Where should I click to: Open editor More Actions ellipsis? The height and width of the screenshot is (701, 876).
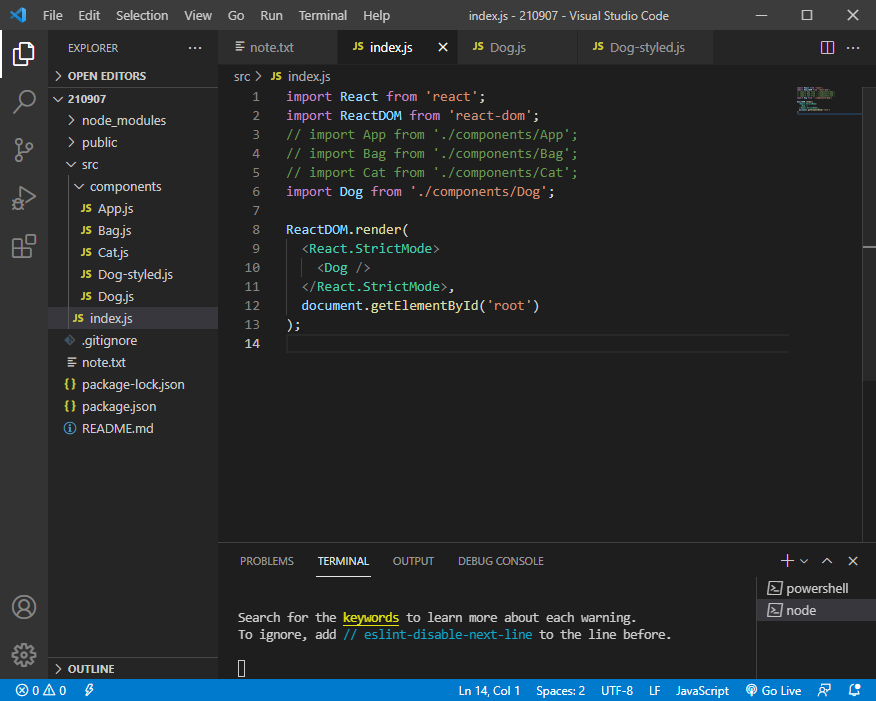pyautogui.click(x=853, y=48)
